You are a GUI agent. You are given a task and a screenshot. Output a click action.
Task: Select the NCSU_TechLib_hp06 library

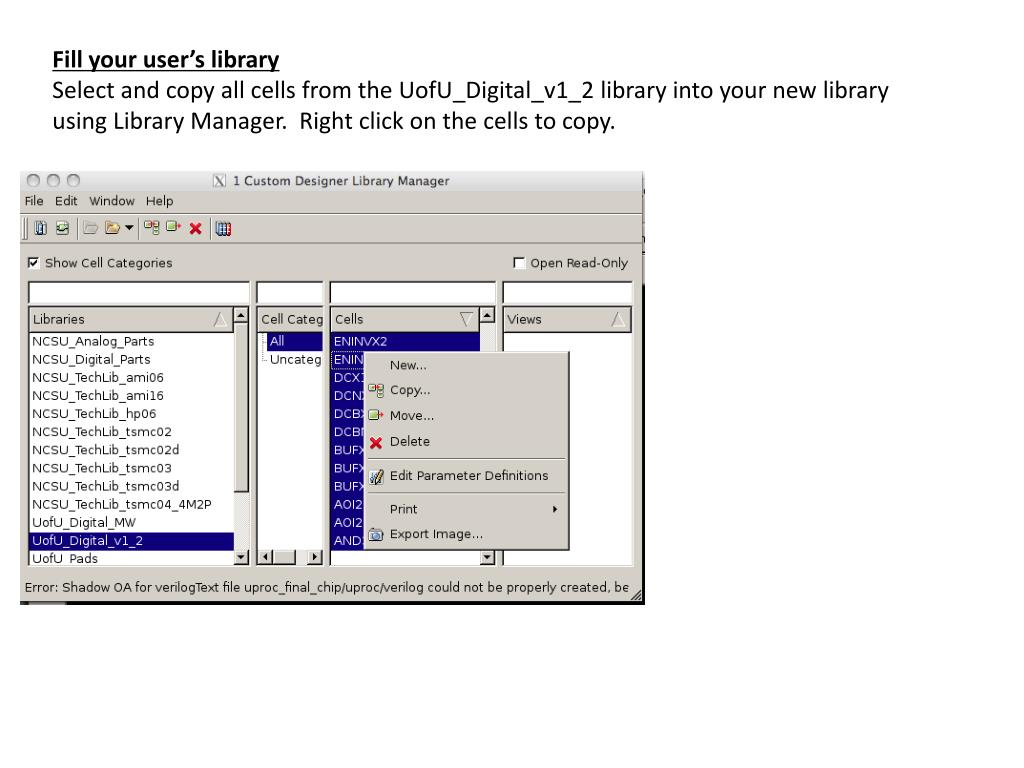click(132, 413)
